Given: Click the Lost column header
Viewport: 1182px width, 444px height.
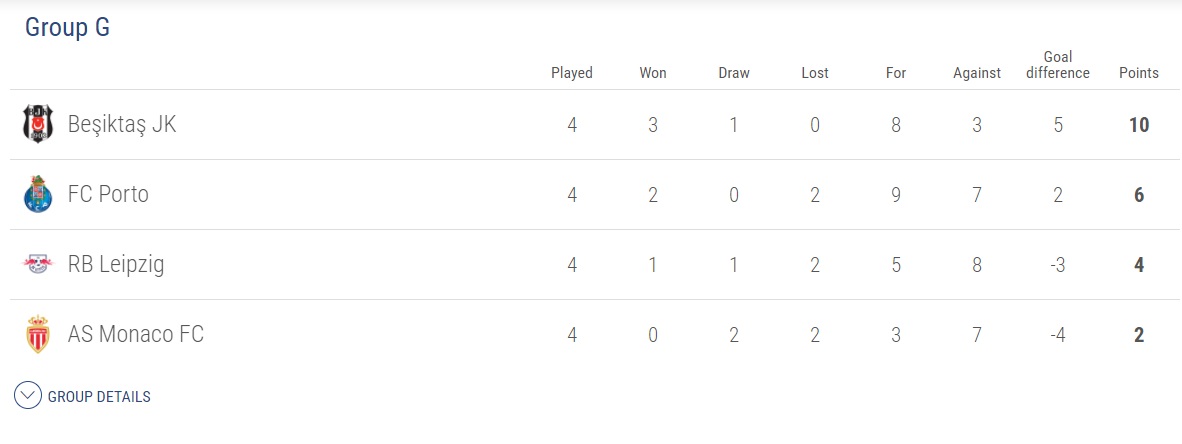Looking at the screenshot, I should click(x=815, y=73).
